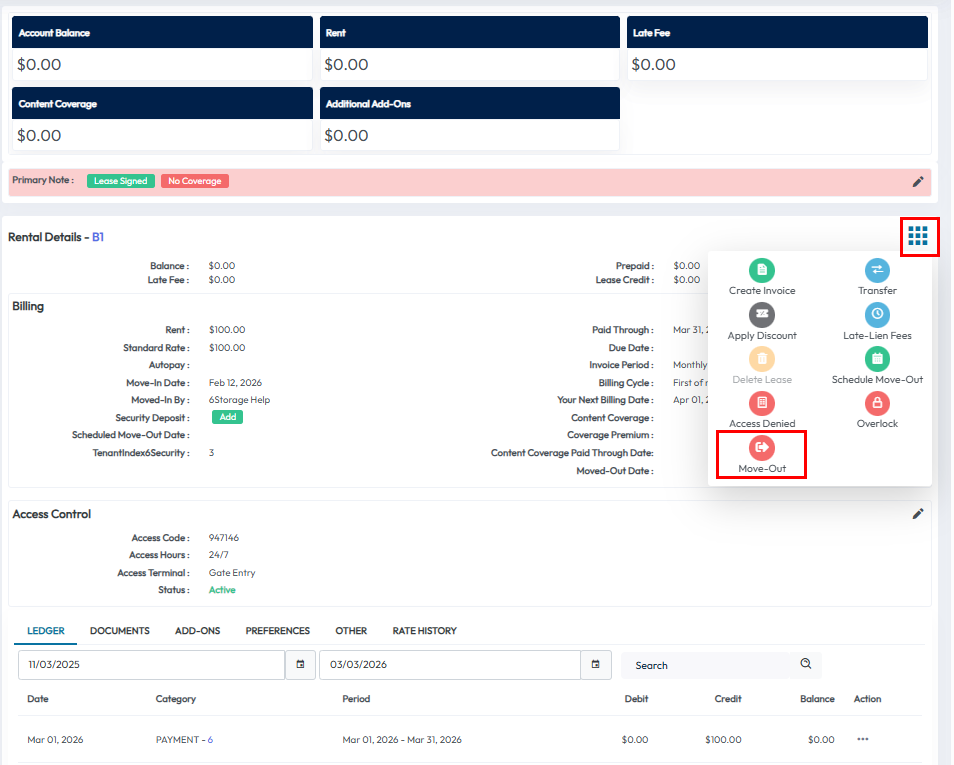Open the Rate History tab
Screen dimensions: 954x765
coord(424,631)
